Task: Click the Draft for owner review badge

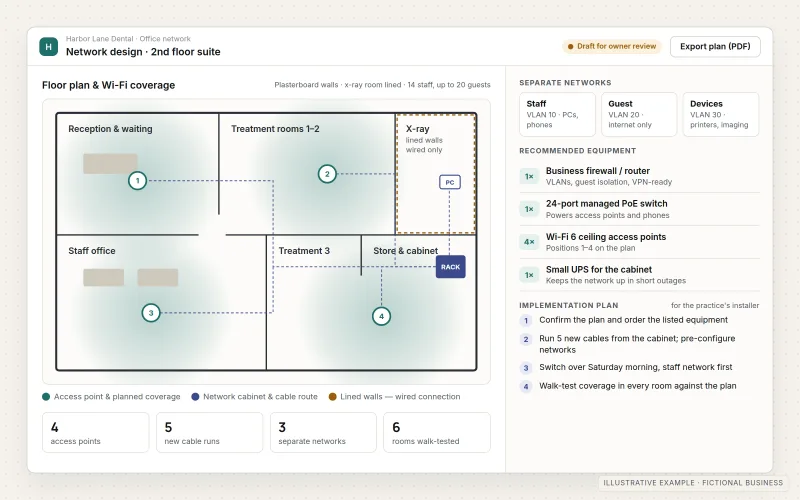Action: pos(612,46)
